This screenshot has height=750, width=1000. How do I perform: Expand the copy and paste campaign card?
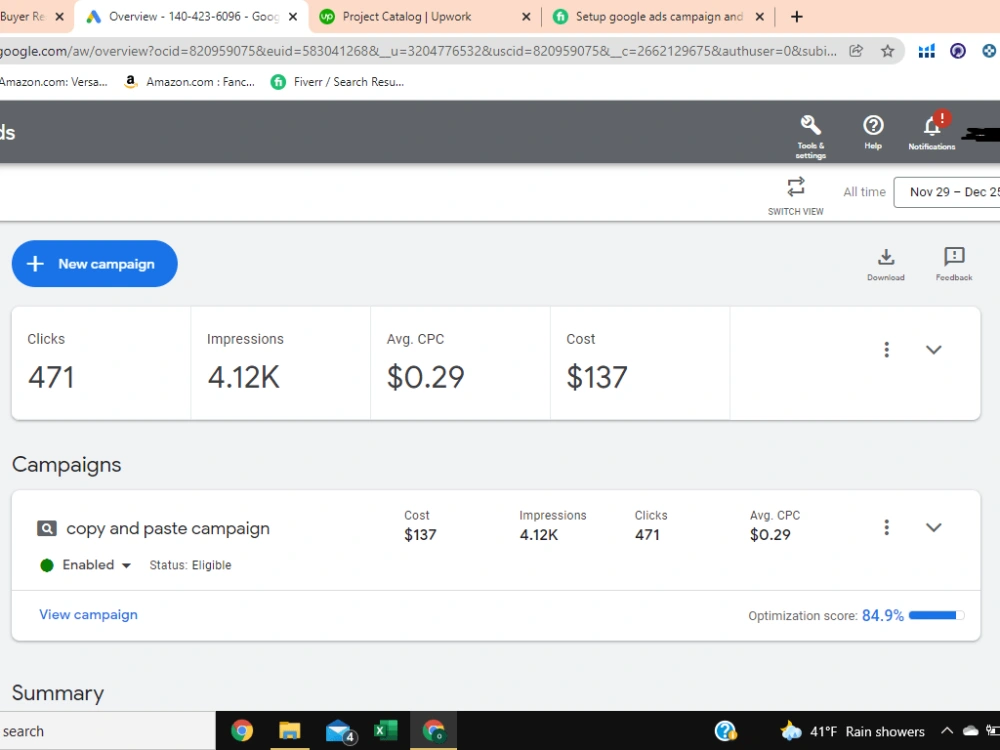[x=934, y=527]
